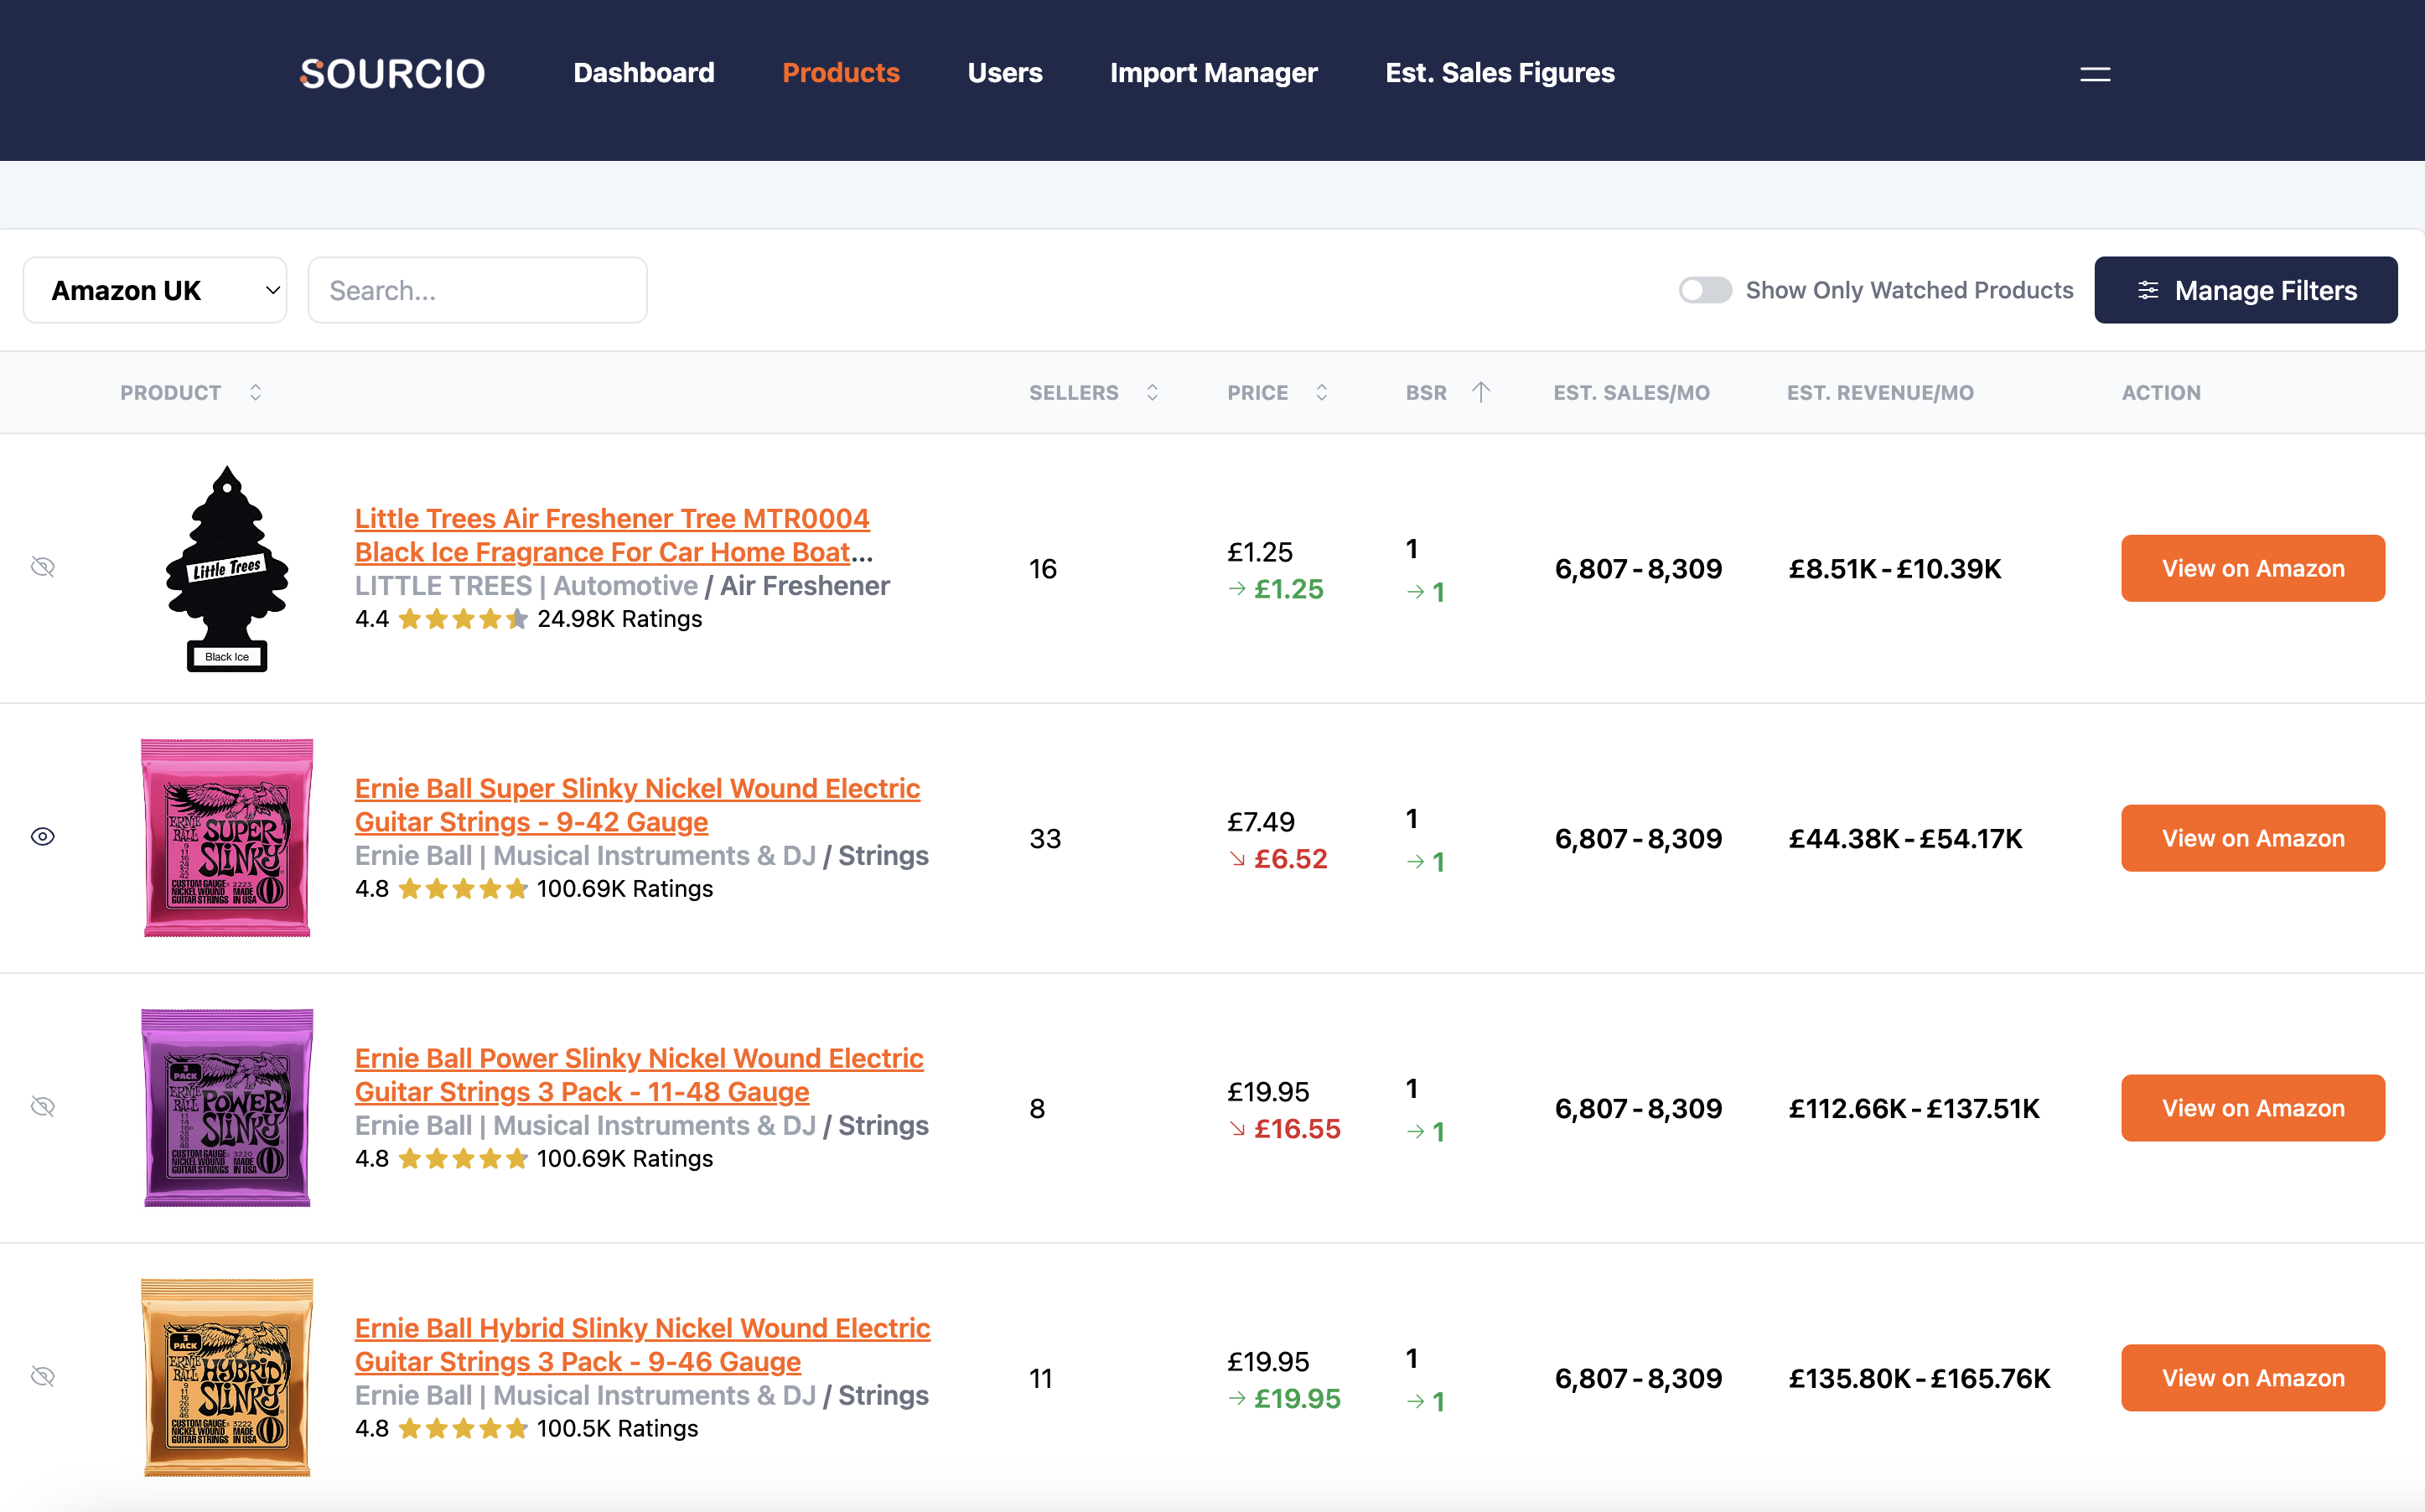Sort the PRODUCT column alphabetically
This screenshot has height=1512, width=2425.
coord(255,392)
